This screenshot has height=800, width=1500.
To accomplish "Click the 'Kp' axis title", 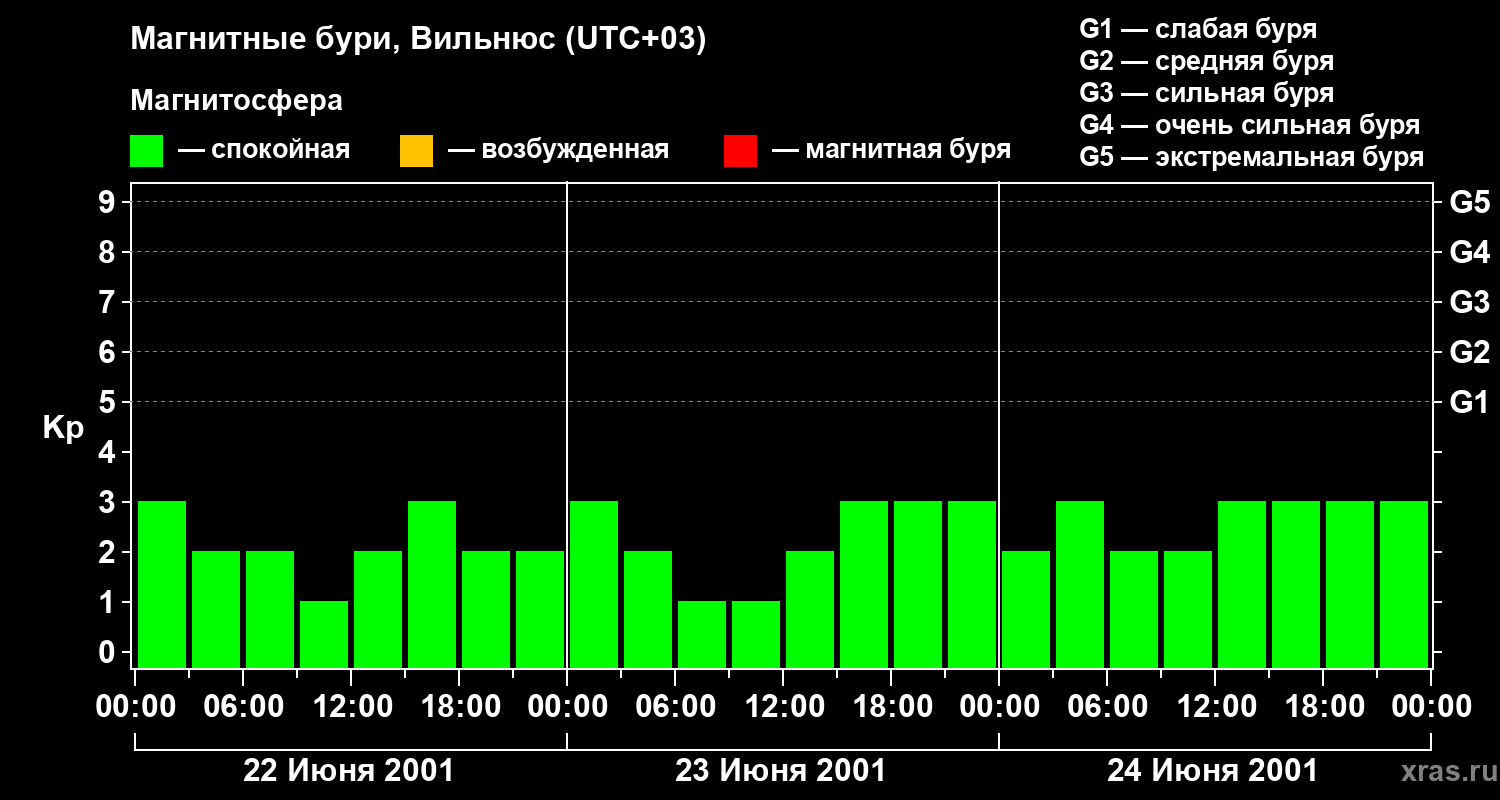I will click(x=63, y=428).
